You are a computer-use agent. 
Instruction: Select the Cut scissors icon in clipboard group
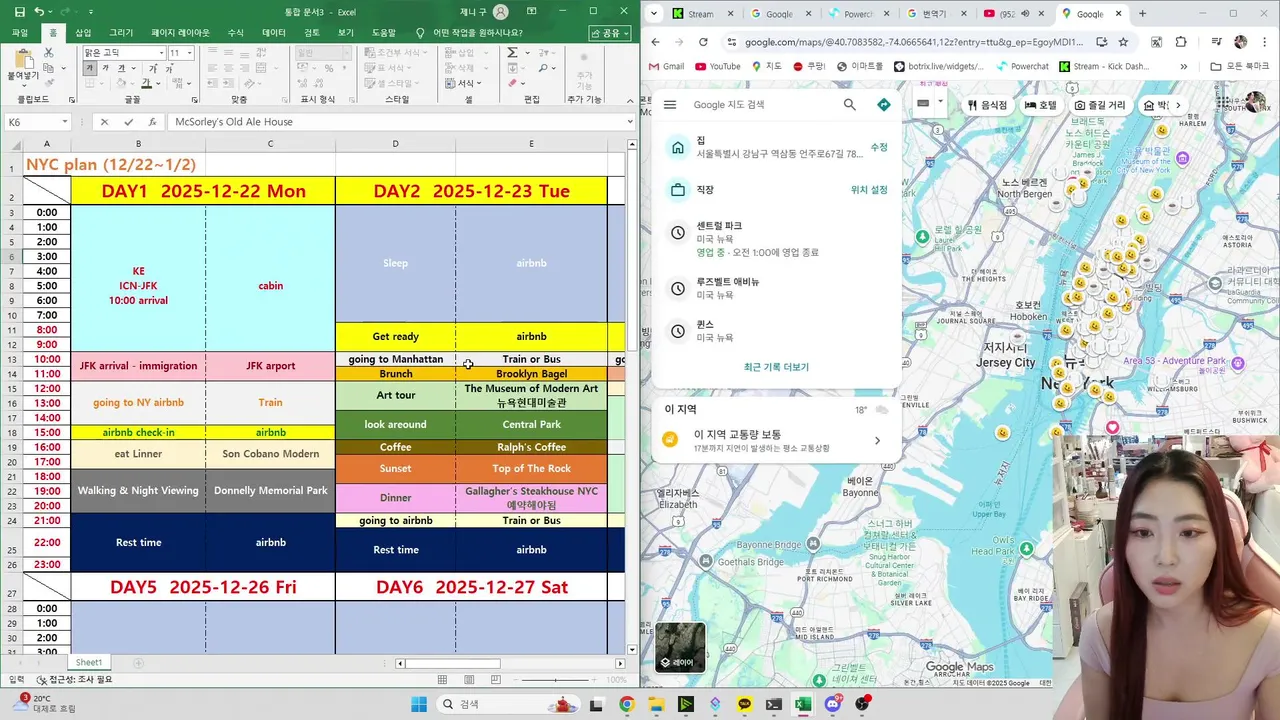(48, 53)
